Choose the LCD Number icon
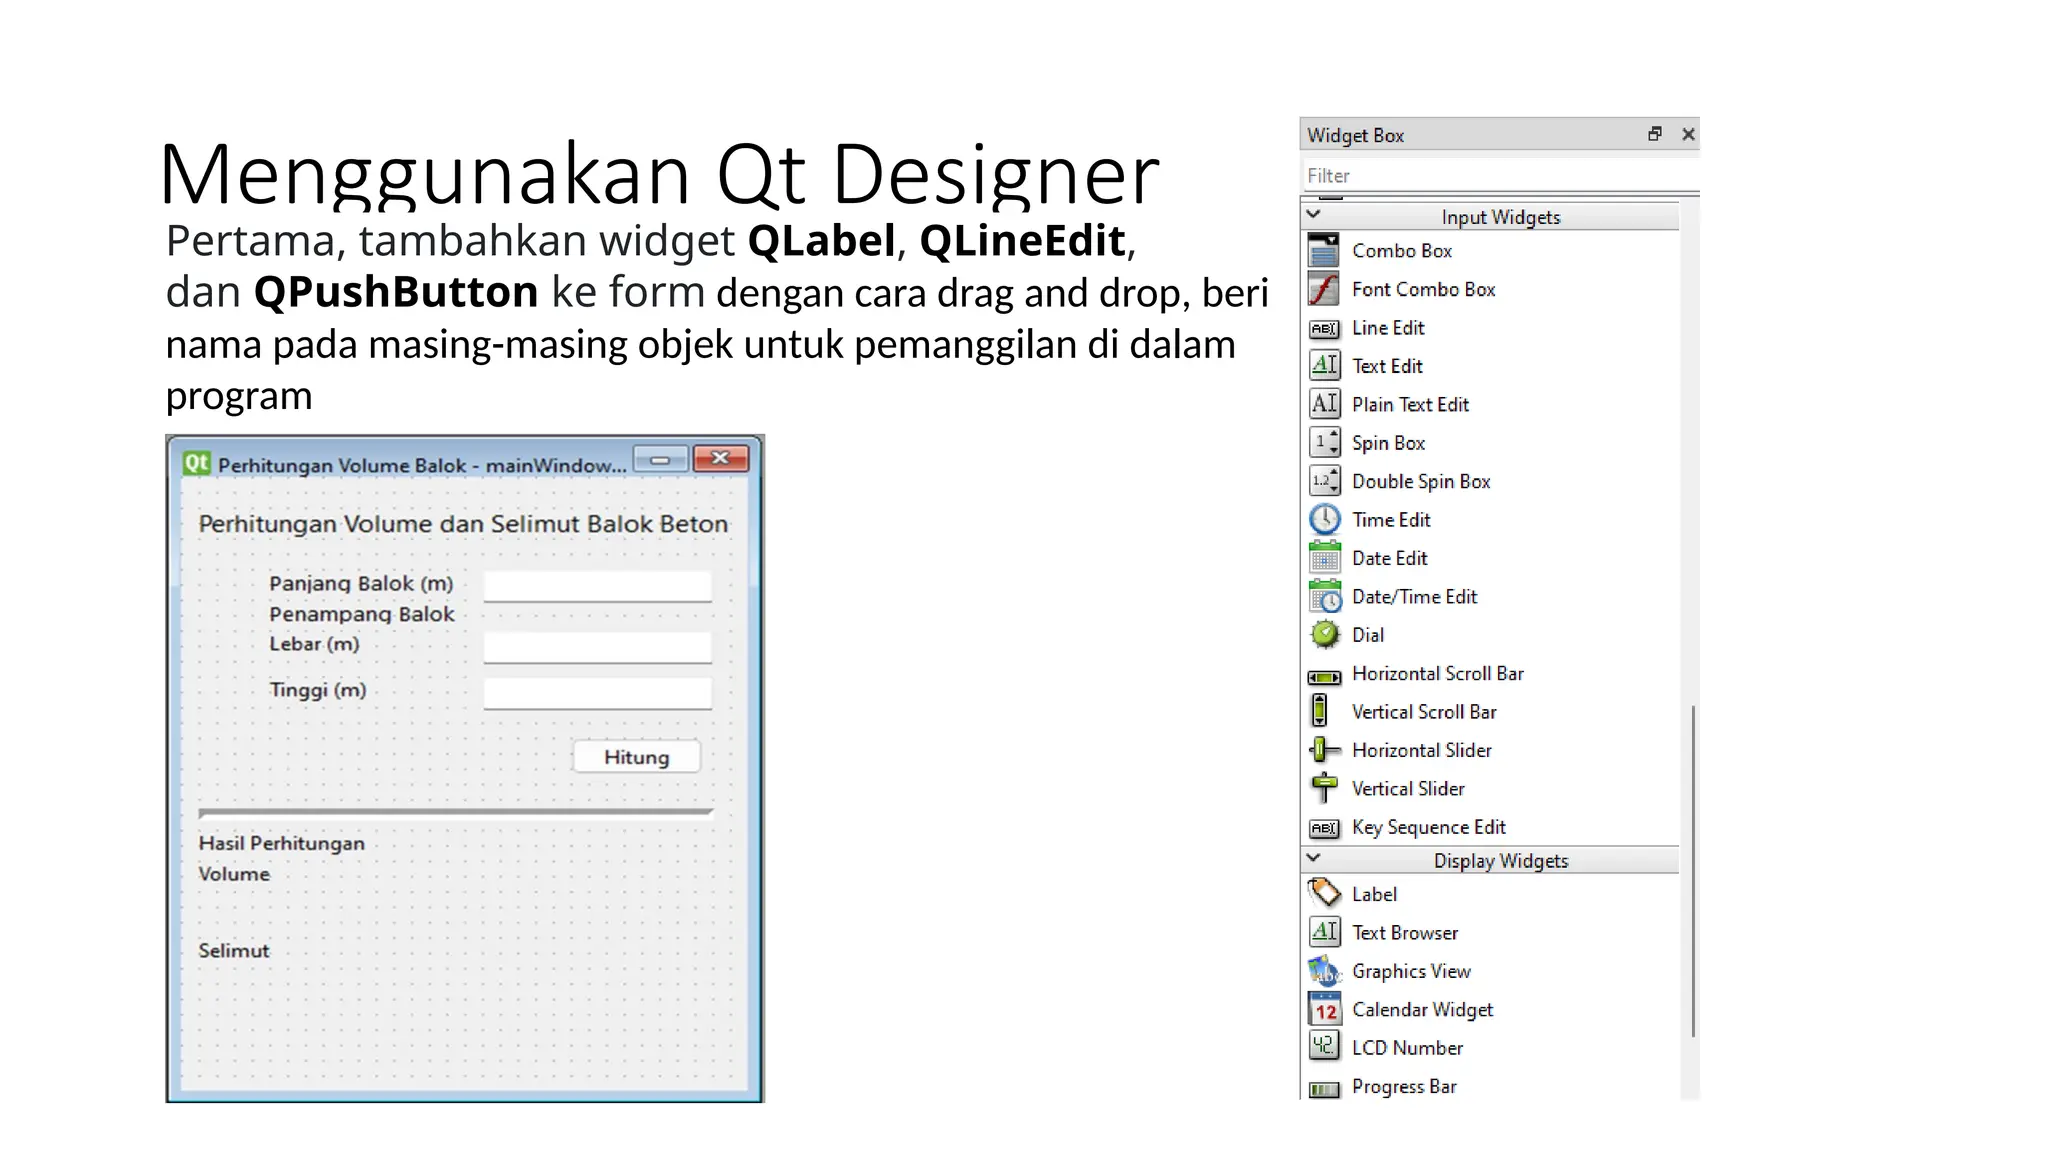Viewport: 2048px width, 1152px height. [1323, 1047]
